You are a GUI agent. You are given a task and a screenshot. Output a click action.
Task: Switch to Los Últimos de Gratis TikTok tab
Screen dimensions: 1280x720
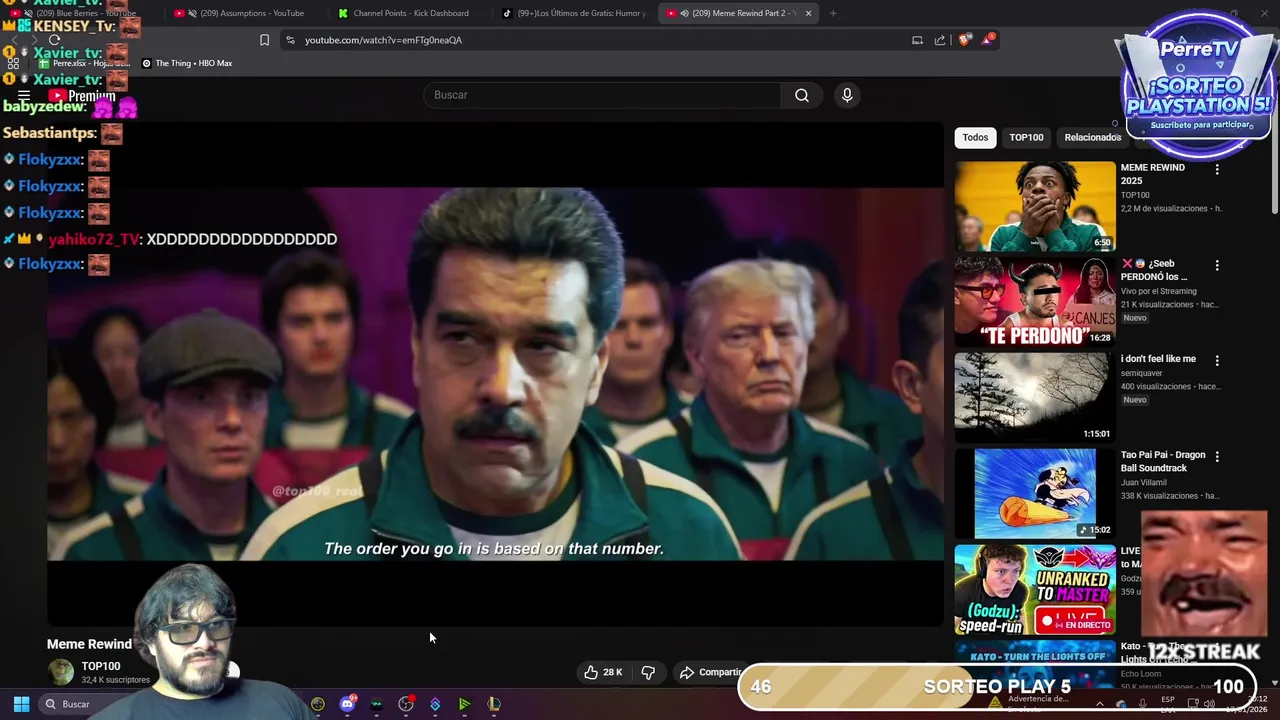574,13
